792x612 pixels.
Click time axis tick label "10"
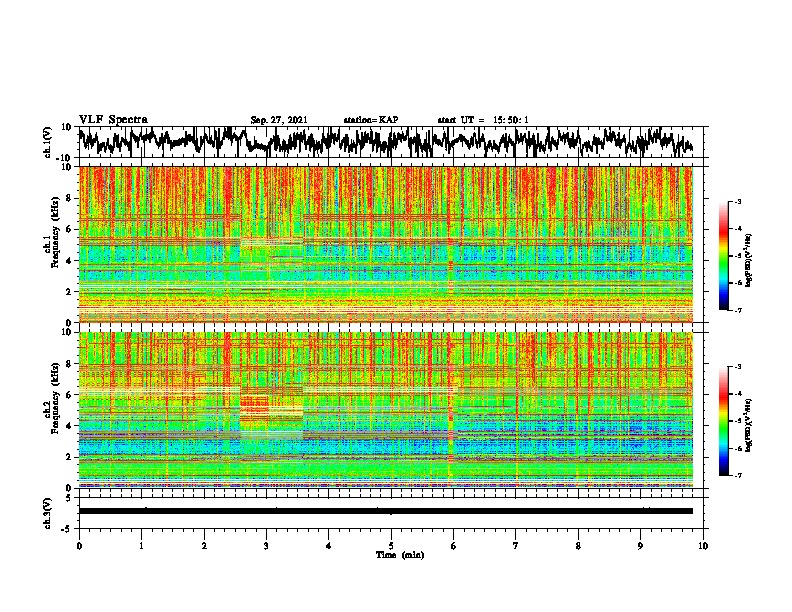703,546
